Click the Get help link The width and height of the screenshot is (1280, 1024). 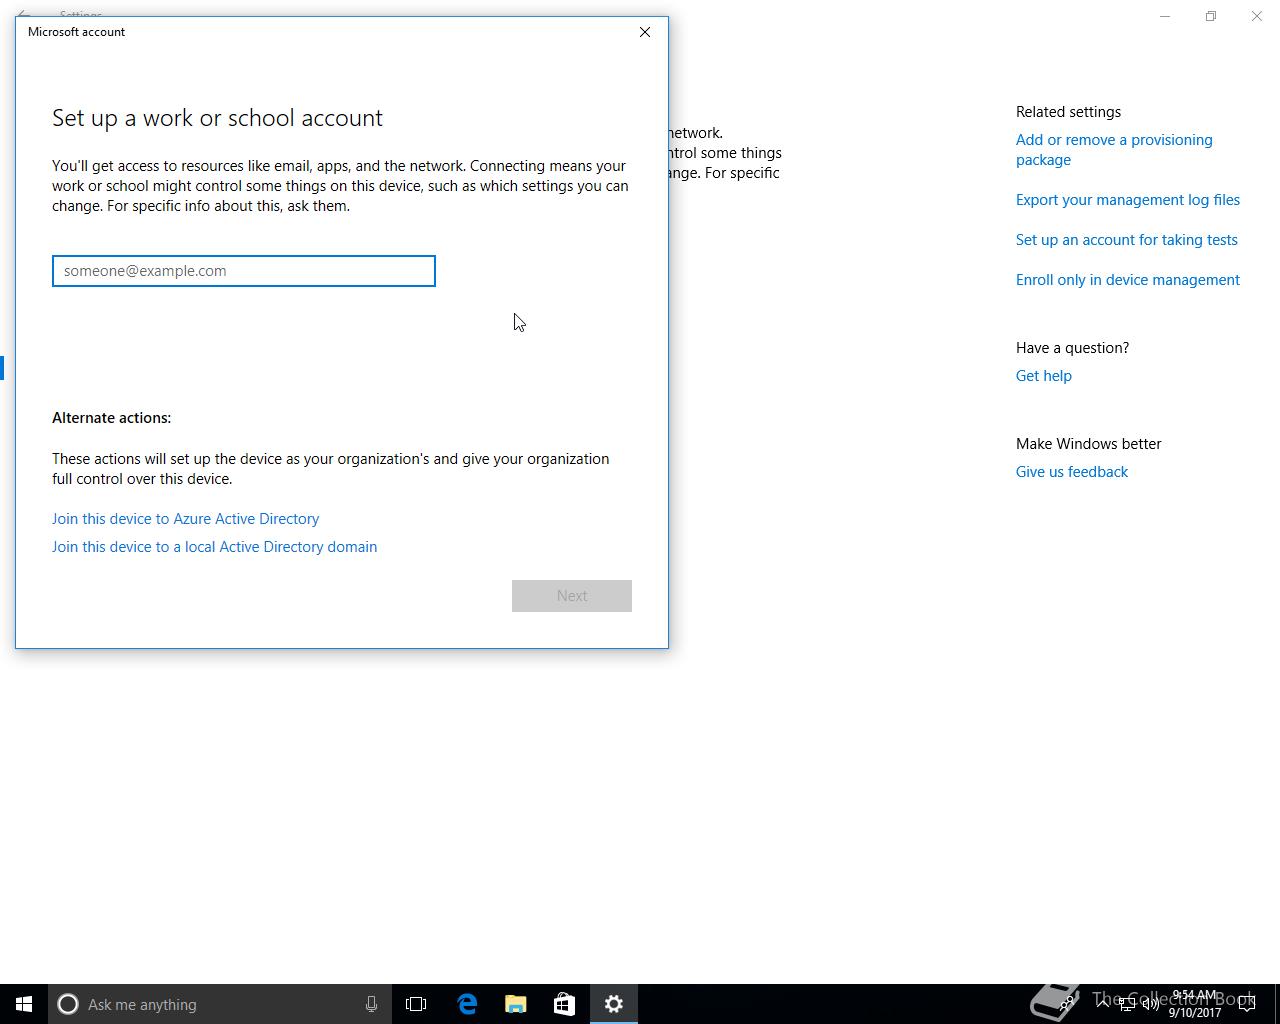[1044, 376]
